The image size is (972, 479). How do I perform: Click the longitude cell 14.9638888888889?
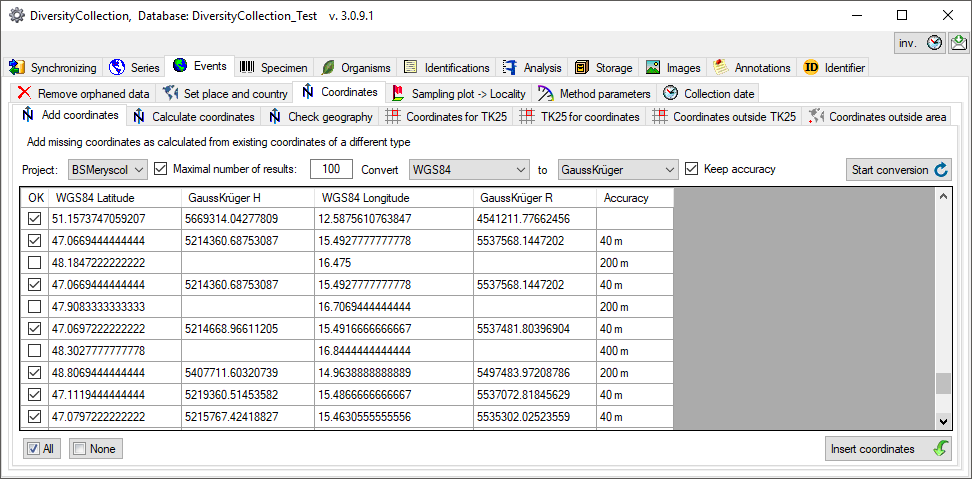click(393, 372)
